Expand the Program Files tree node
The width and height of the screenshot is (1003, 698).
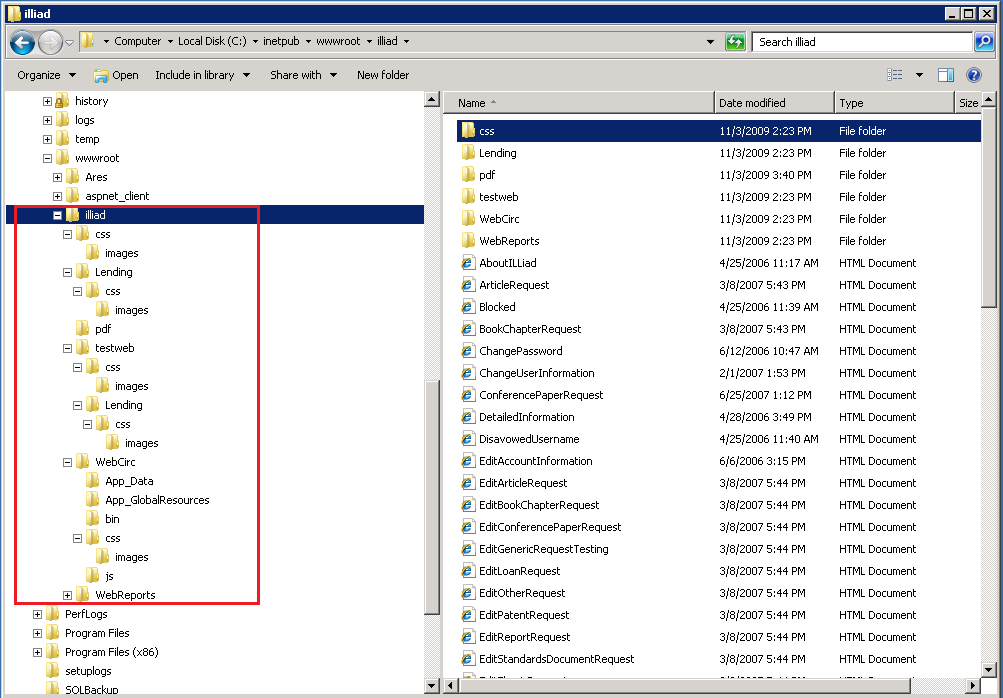38,633
